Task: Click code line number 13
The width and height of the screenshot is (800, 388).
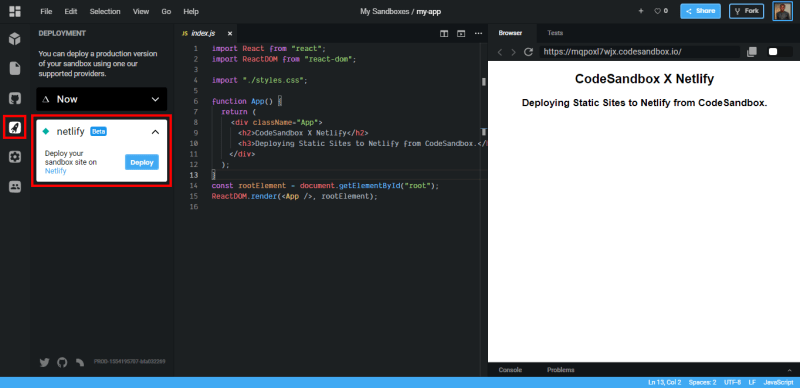Action: tap(194, 175)
